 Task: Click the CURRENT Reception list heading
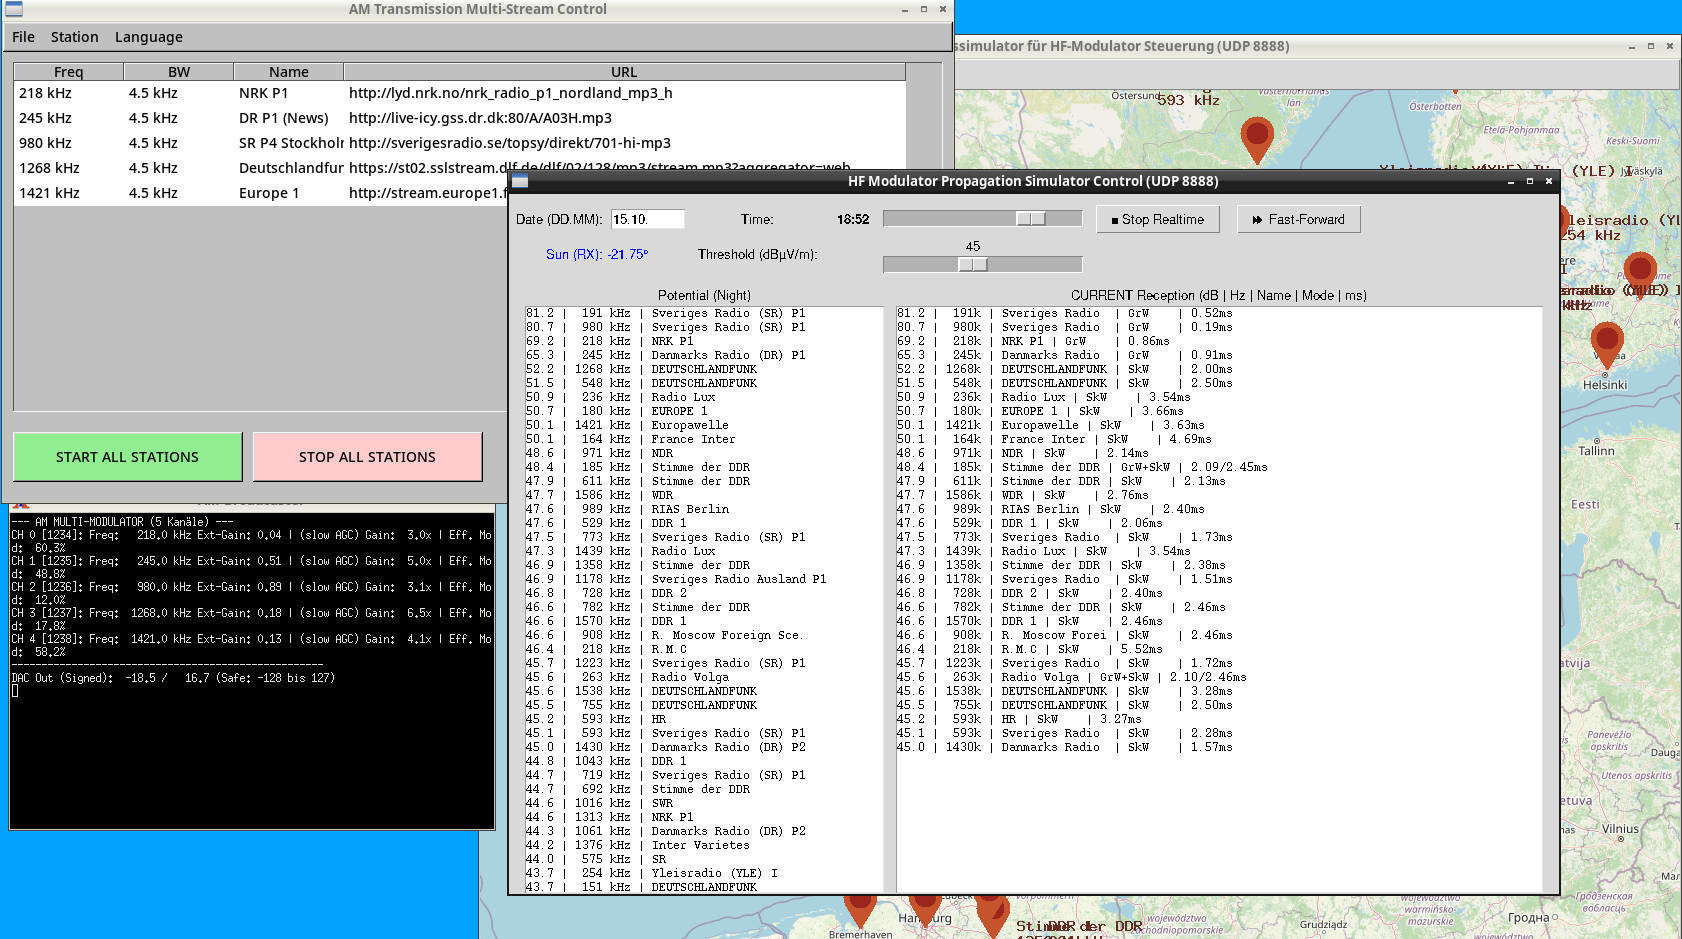click(x=1219, y=295)
